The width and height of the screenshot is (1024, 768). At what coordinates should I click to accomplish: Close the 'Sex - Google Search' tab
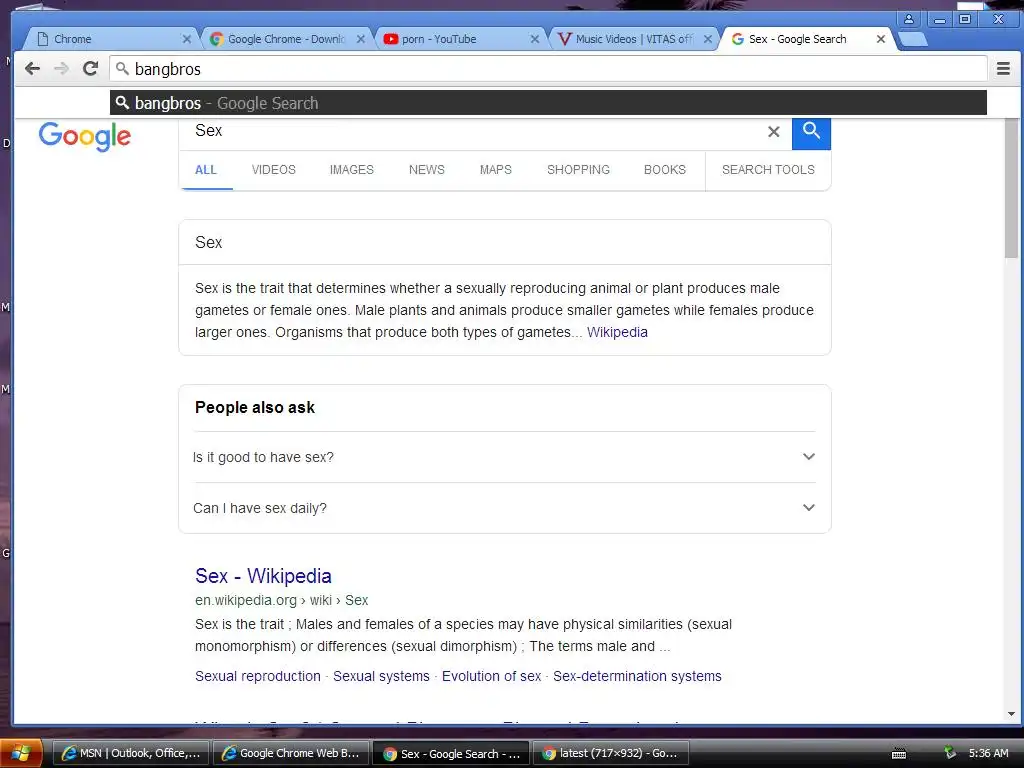point(880,39)
